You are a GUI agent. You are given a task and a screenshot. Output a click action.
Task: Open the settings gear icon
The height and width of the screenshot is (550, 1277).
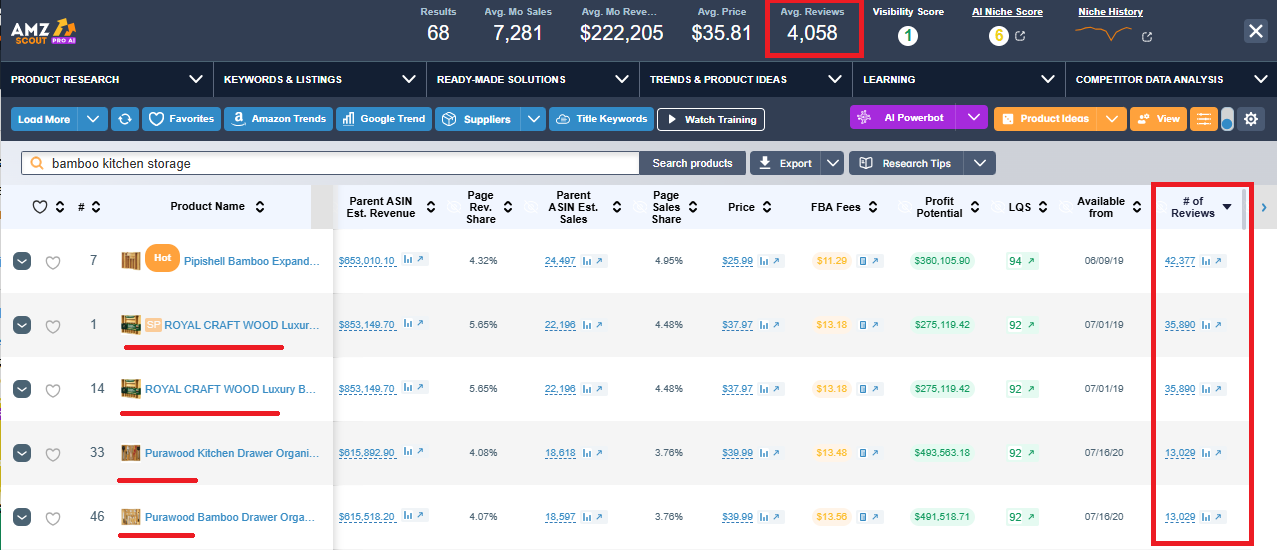pos(1250,119)
